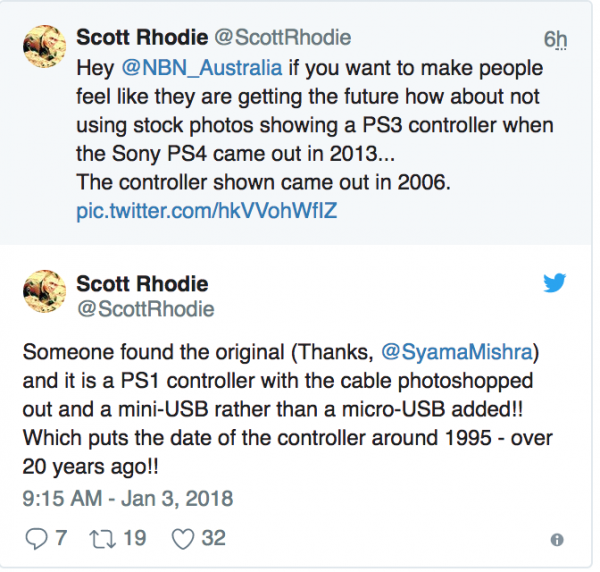Open the @NBN_Australia mention link

pyautogui.click(x=178, y=74)
